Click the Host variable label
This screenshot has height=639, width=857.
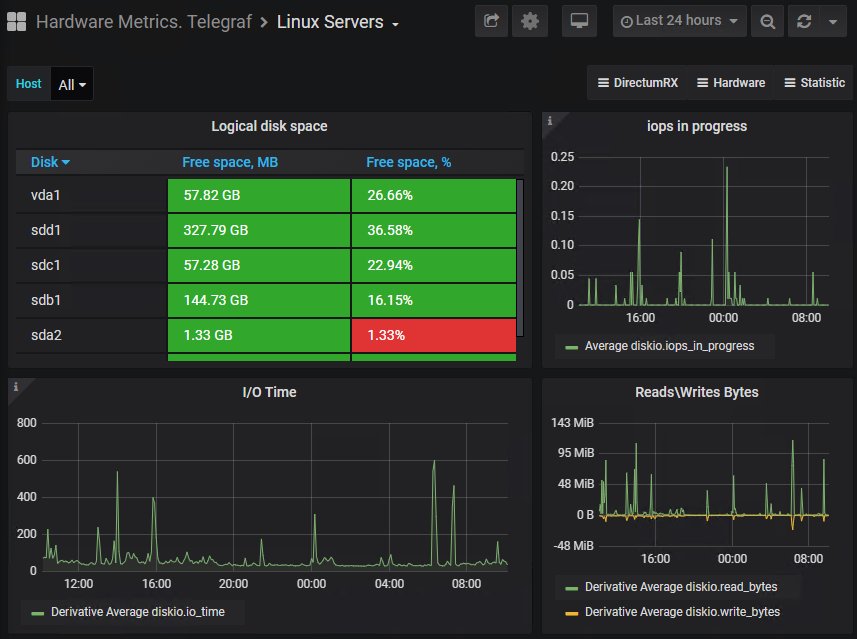coord(28,84)
